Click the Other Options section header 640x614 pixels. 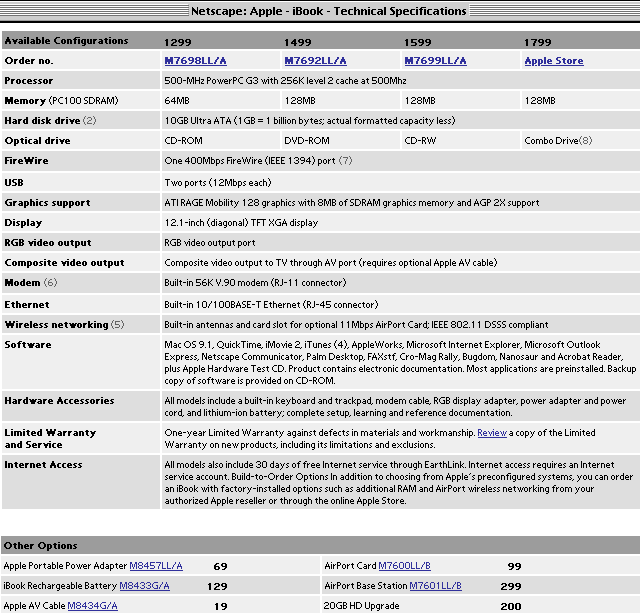tap(40, 546)
